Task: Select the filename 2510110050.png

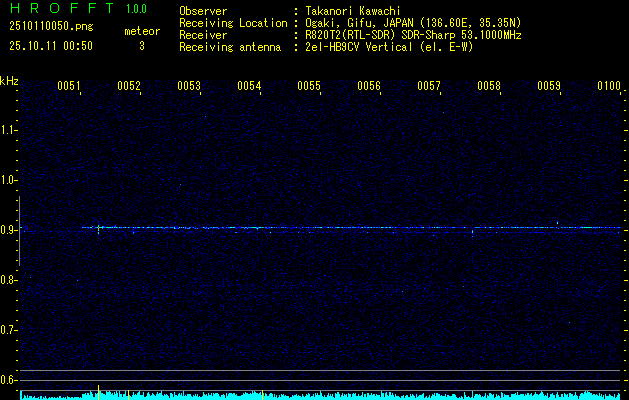Action: 51,26
